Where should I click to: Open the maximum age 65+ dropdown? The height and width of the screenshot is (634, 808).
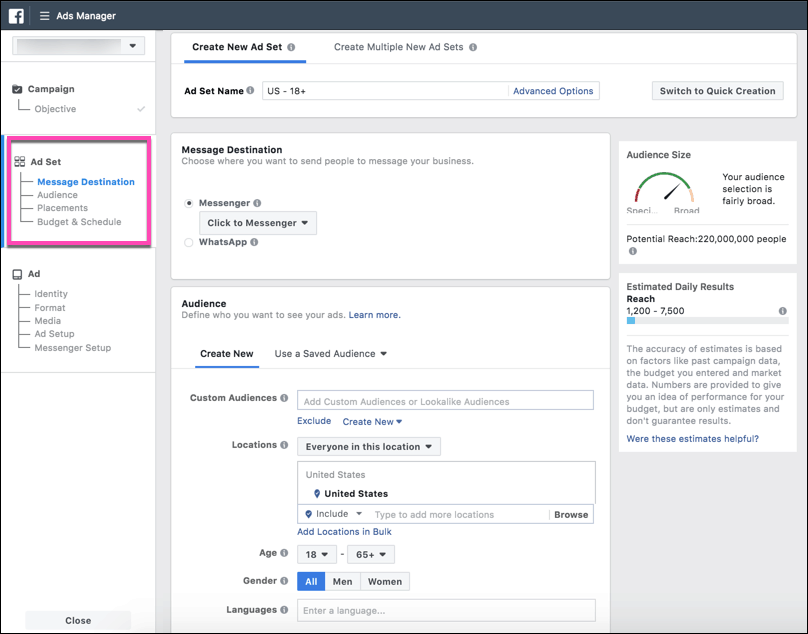[371, 555]
